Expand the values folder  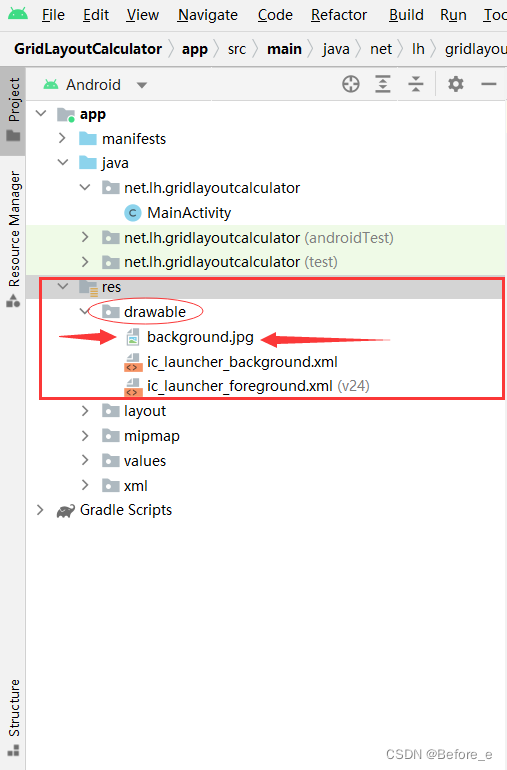85,460
